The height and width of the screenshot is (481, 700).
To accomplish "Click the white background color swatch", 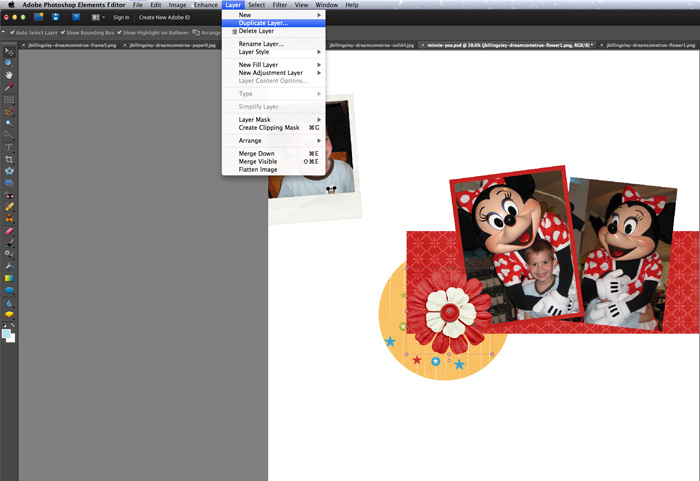I will click(12, 340).
